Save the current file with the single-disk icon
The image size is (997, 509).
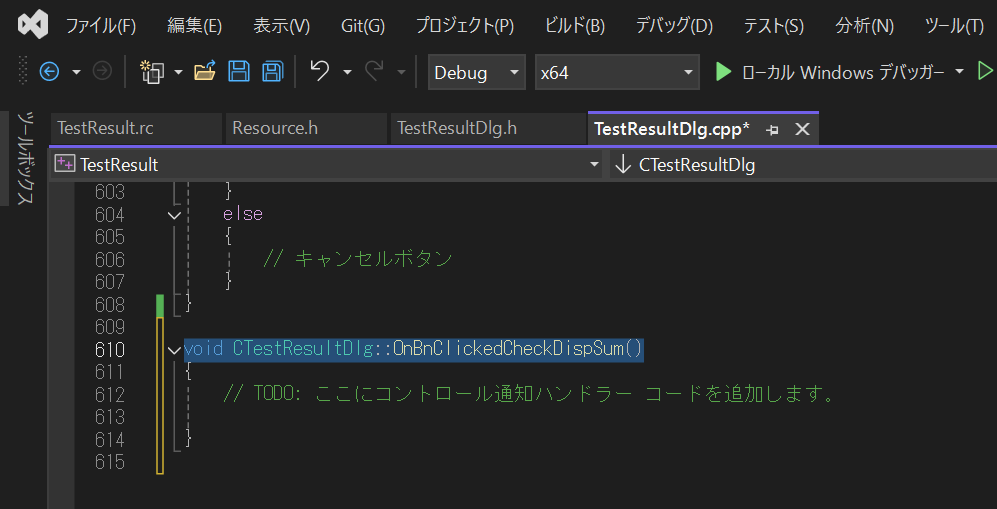coord(239,72)
